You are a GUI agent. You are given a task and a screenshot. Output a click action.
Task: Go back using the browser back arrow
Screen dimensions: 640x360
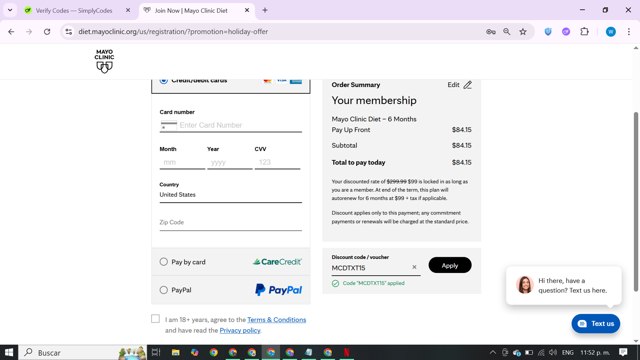[x=11, y=31]
